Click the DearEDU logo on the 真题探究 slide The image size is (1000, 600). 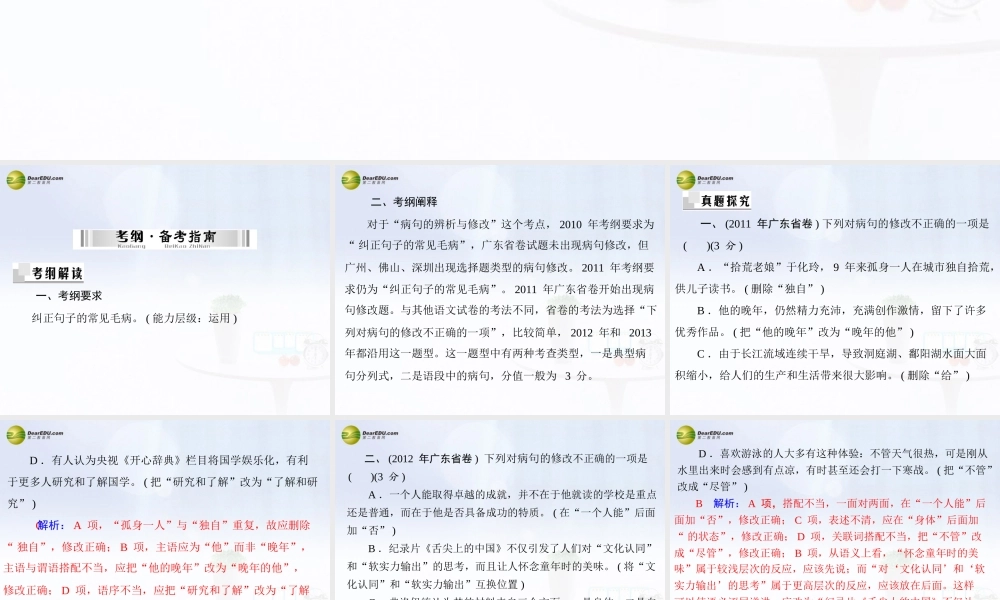(705, 180)
